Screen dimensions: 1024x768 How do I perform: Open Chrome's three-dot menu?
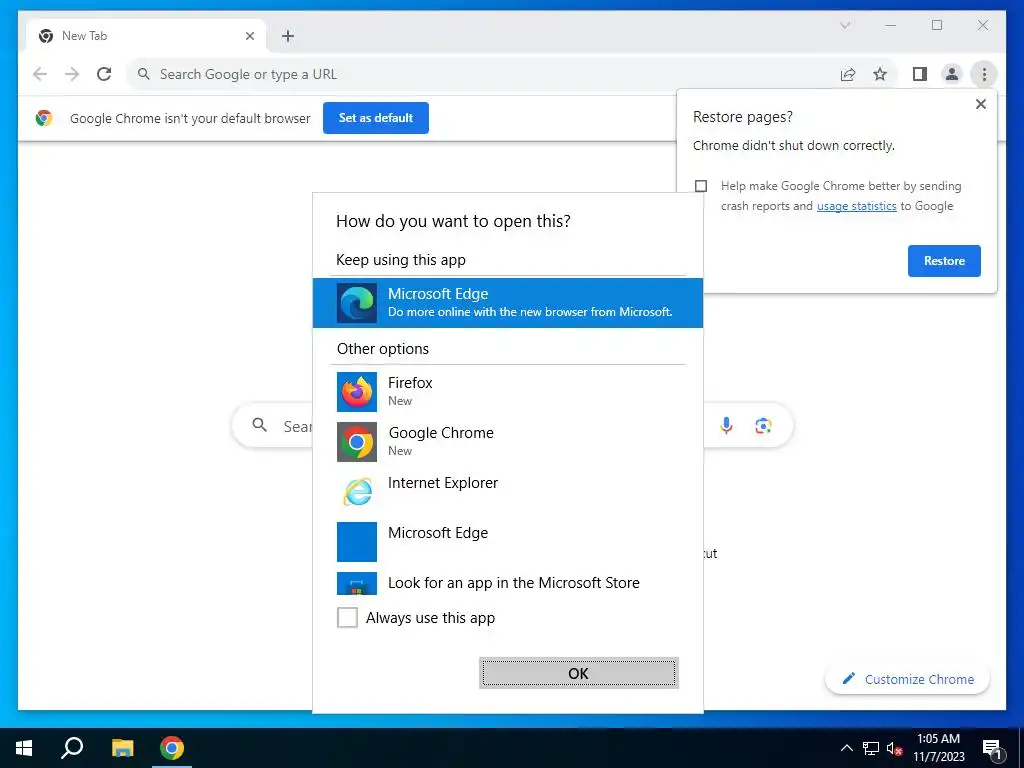click(984, 74)
